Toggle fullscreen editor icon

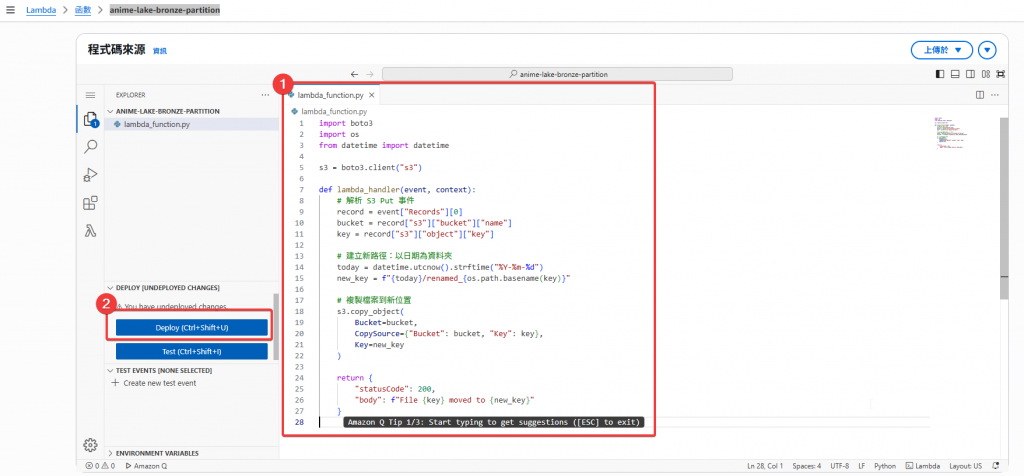coord(1001,74)
